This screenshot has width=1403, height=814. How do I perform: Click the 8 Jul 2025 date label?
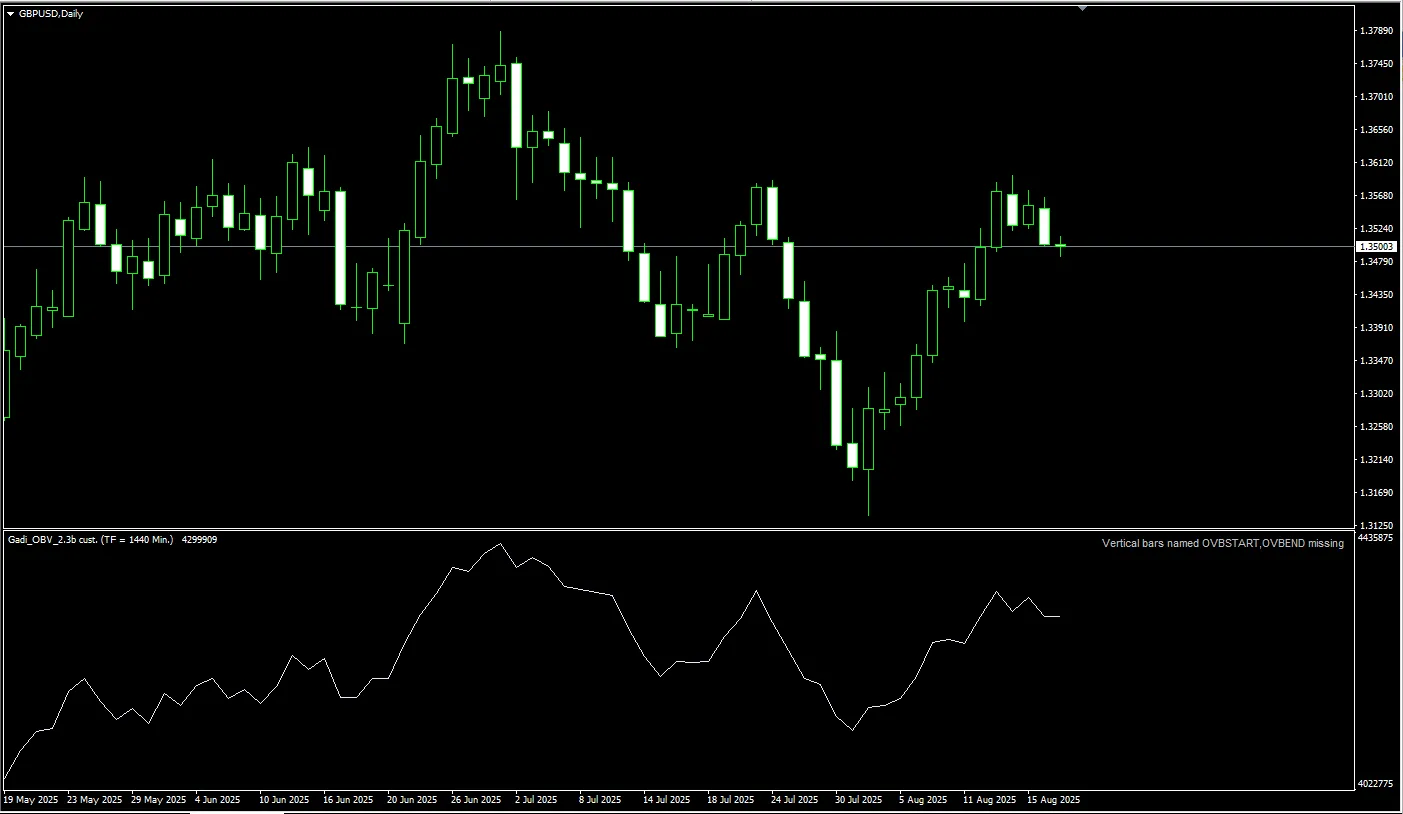(x=600, y=800)
